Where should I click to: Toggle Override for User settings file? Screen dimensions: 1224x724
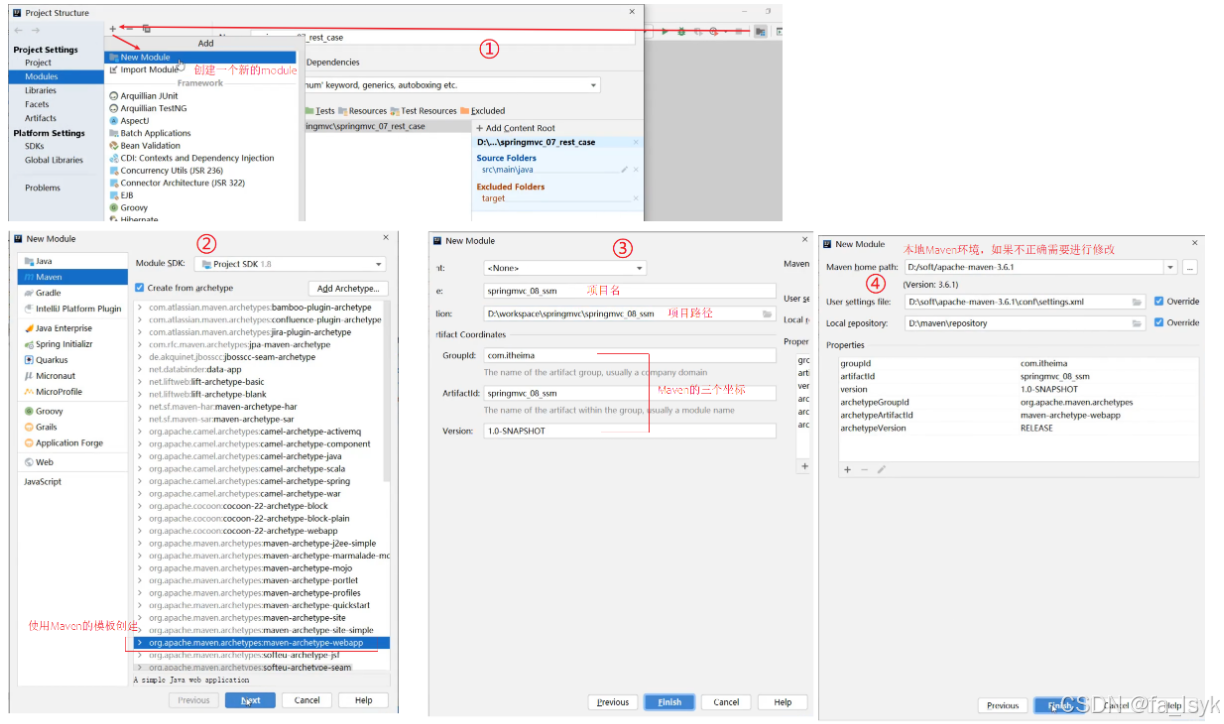(1159, 301)
